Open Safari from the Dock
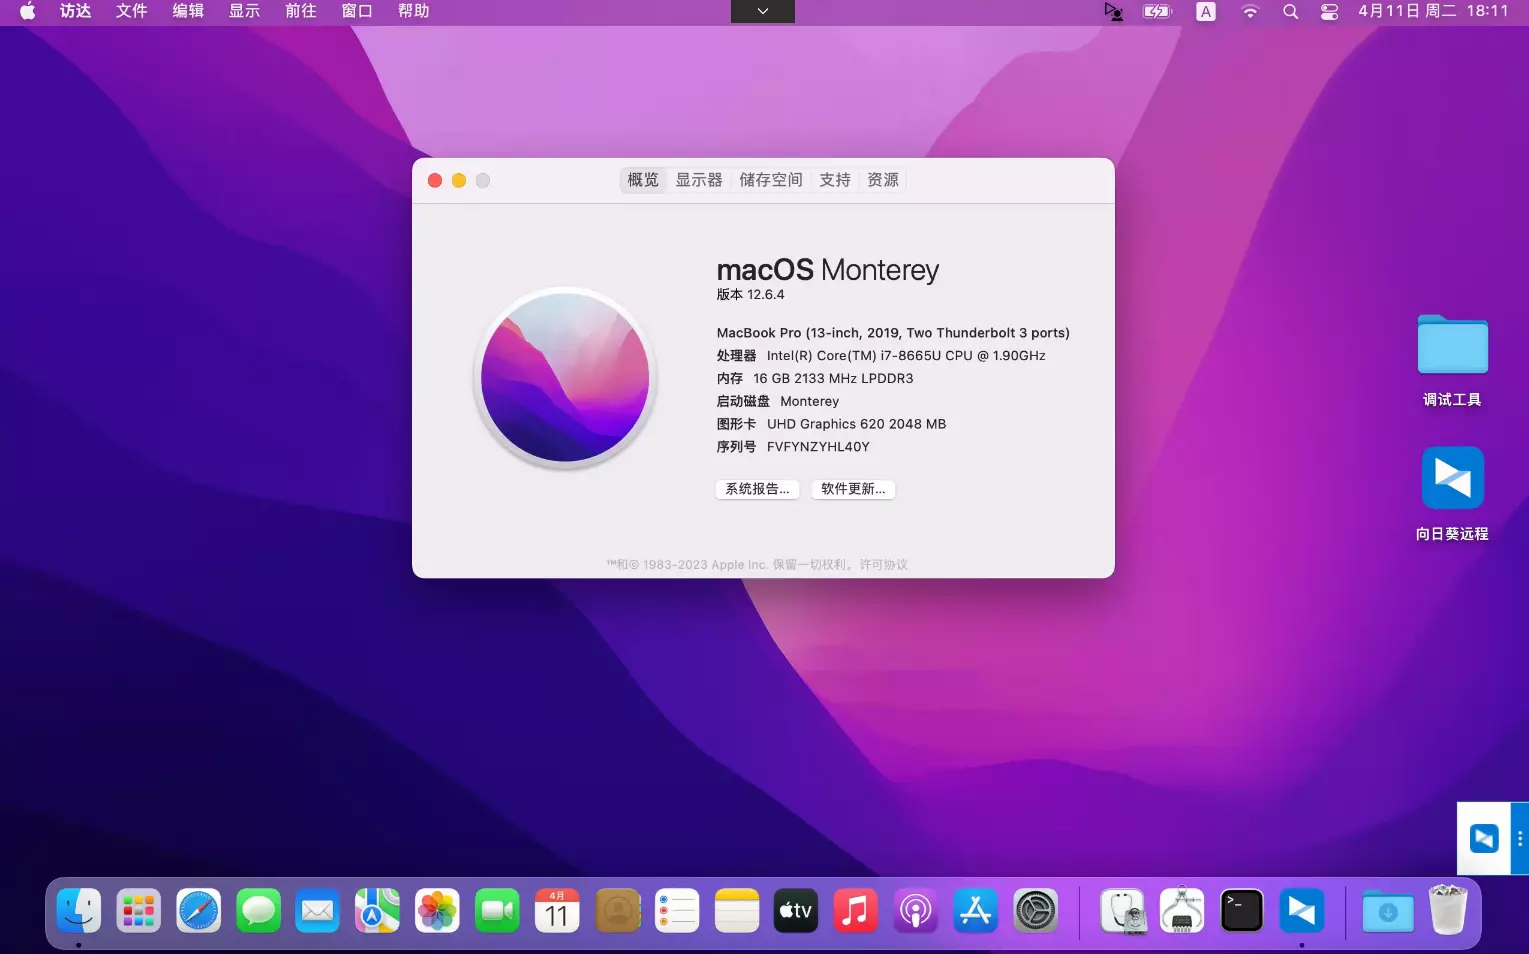 (198, 911)
